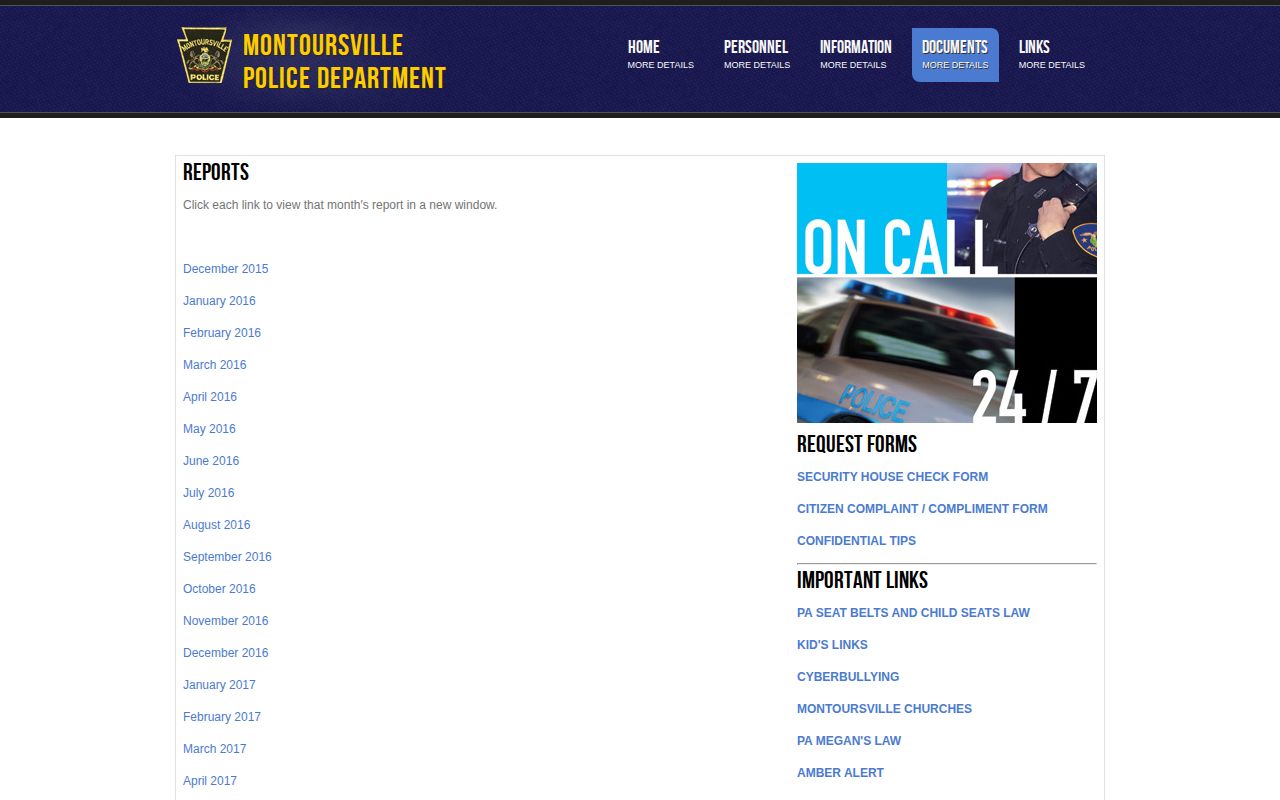
Task: Open the Amber Alert link
Action: (x=840, y=773)
